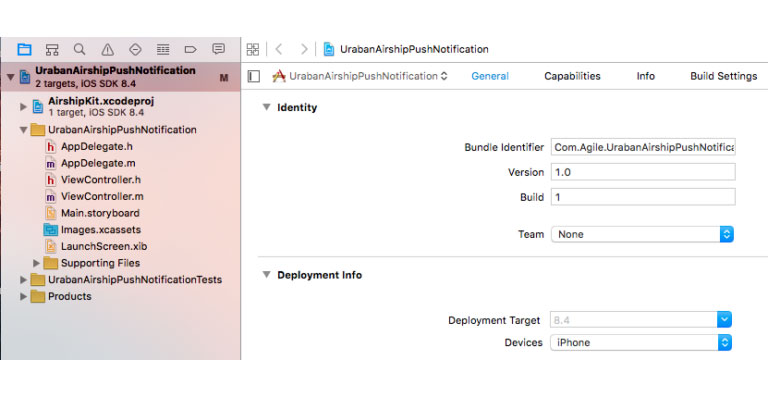The image size is (768, 401).
Task: Switch to the Build Settings tab
Action: pos(723,76)
